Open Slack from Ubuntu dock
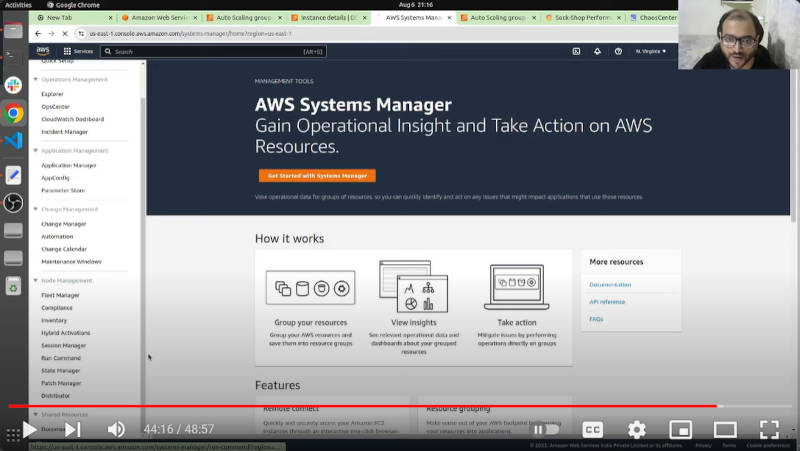Screen dimensions: 800x451 (x=13, y=85)
